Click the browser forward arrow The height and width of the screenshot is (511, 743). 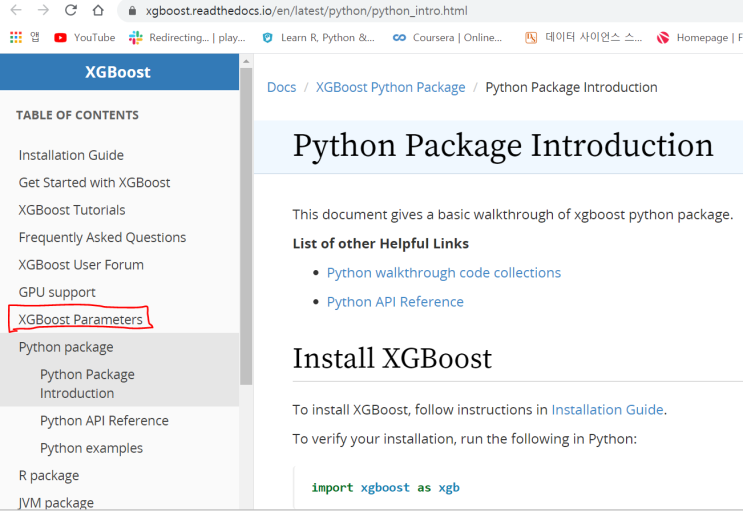pos(44,10)
